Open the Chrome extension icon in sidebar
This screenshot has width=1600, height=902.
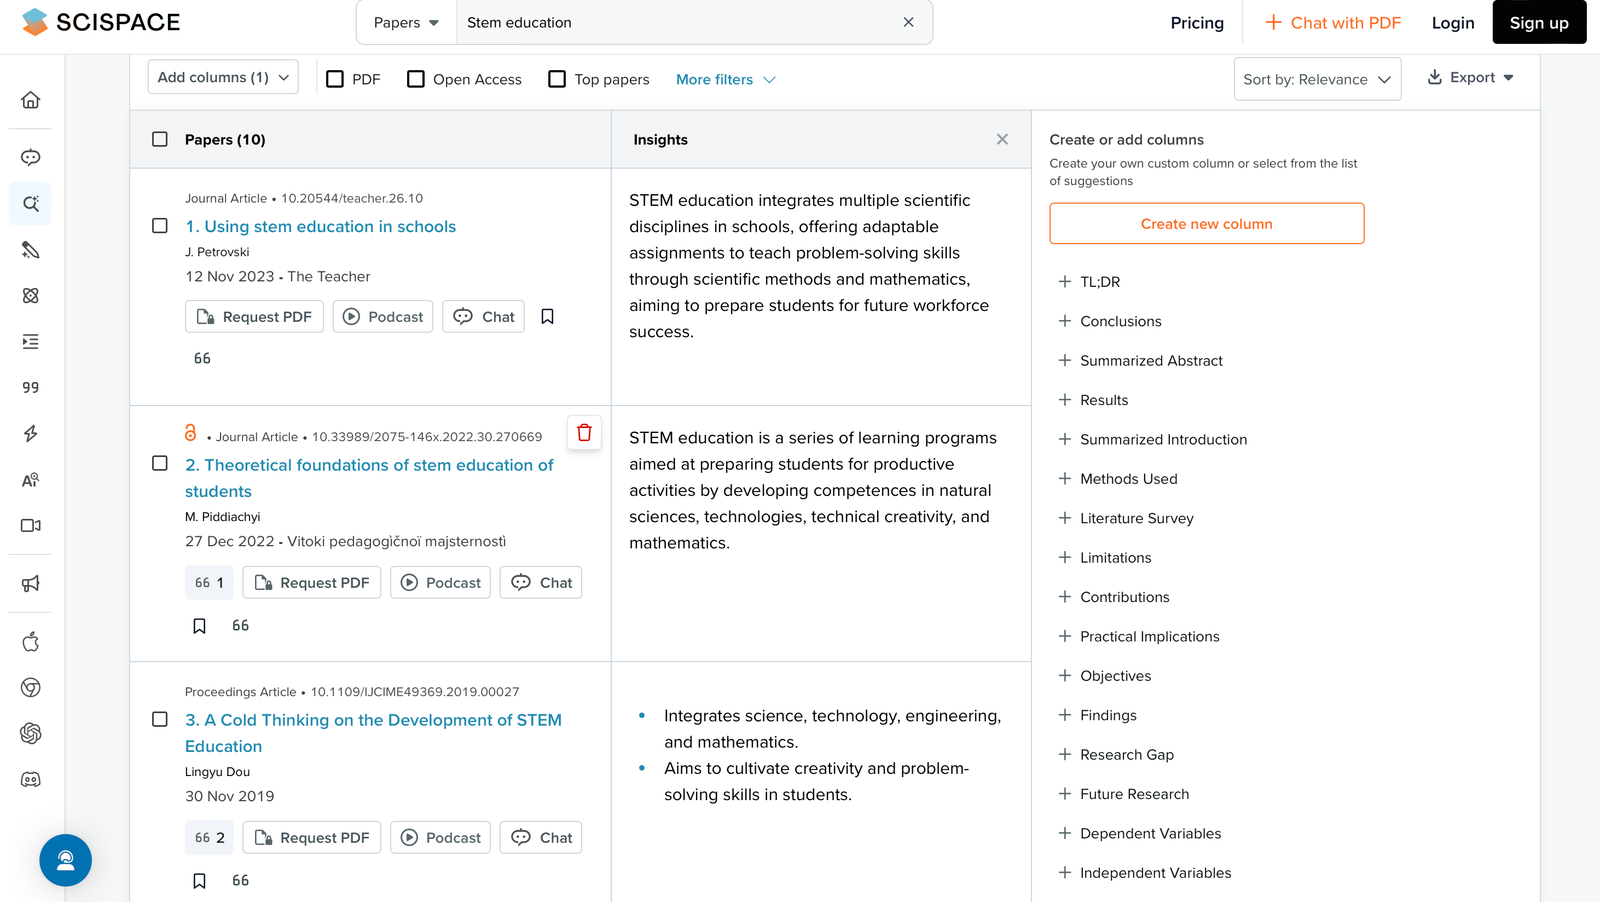tap(31, 688)
